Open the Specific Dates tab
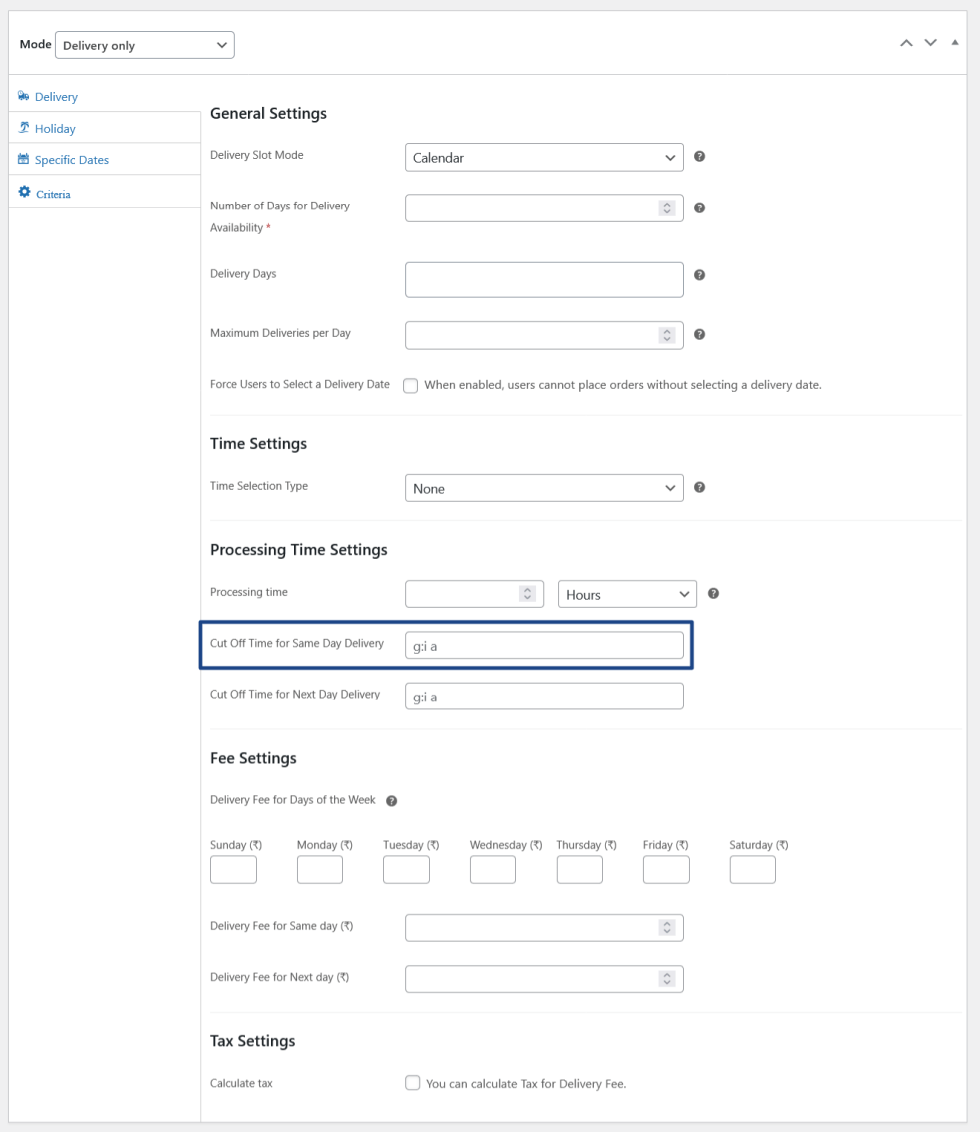 coord(71,160)
